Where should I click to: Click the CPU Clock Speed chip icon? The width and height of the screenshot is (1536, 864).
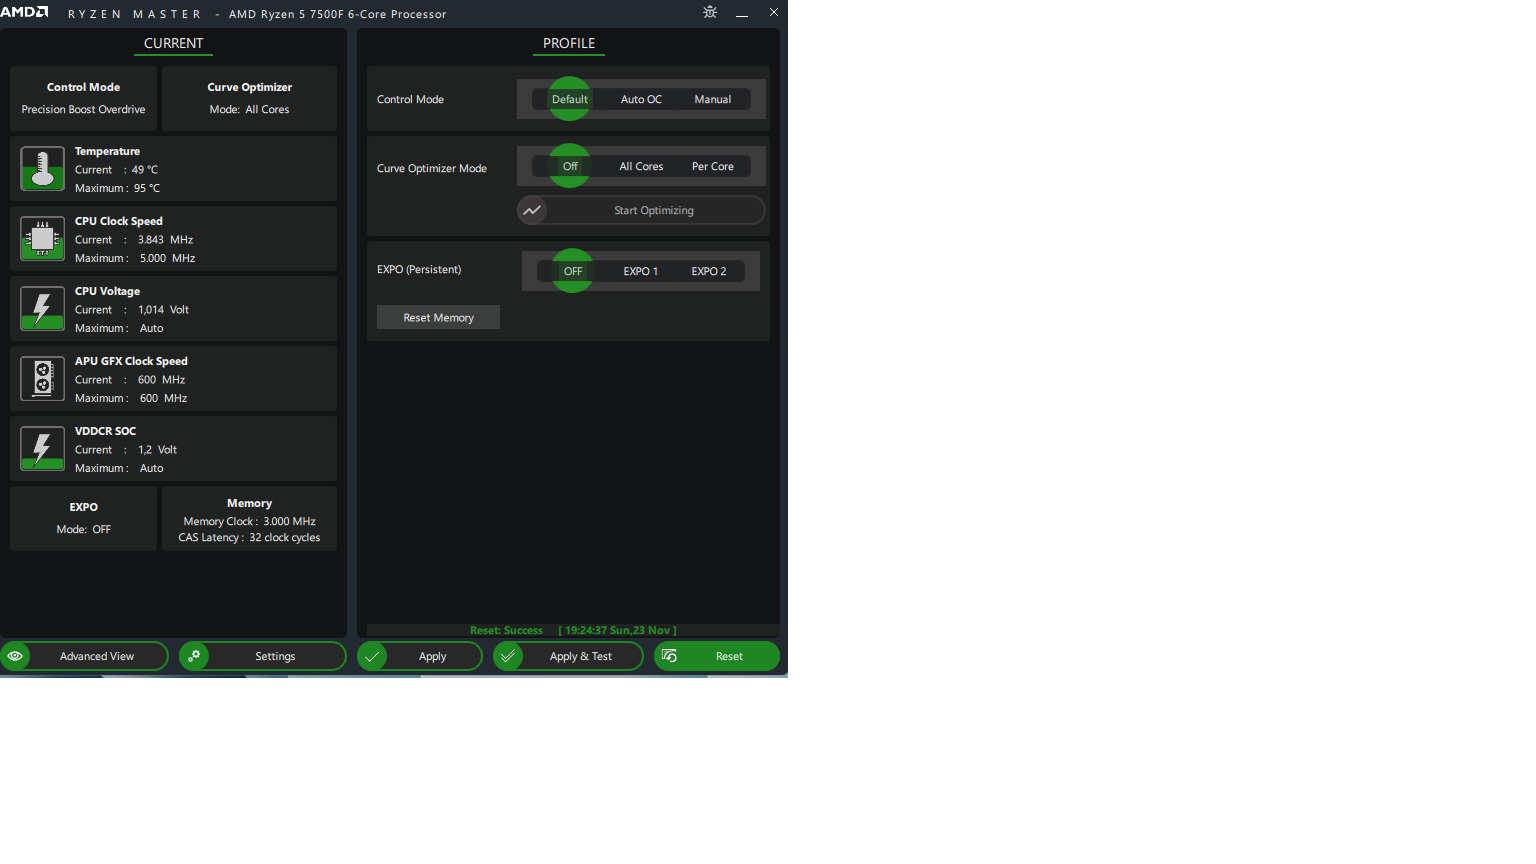pos(42,239)
